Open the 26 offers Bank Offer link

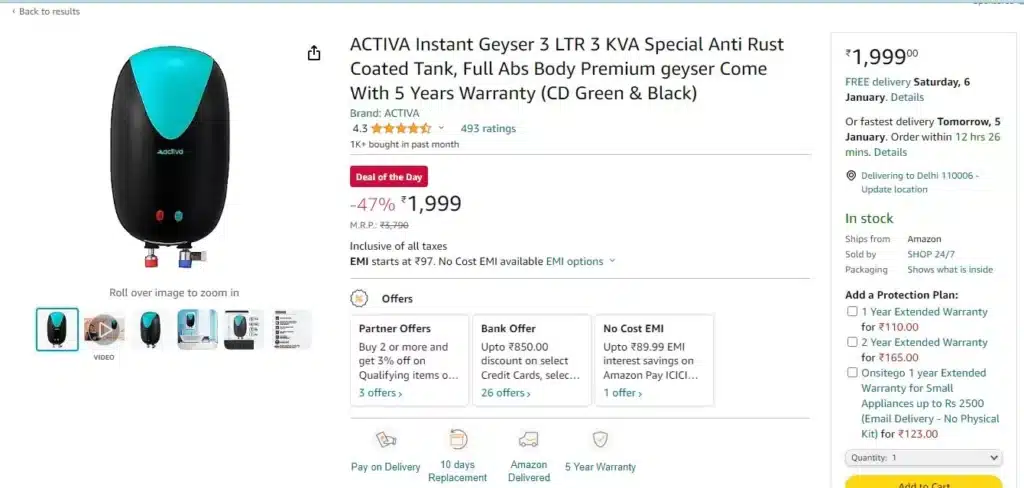[x=505, y=393]
